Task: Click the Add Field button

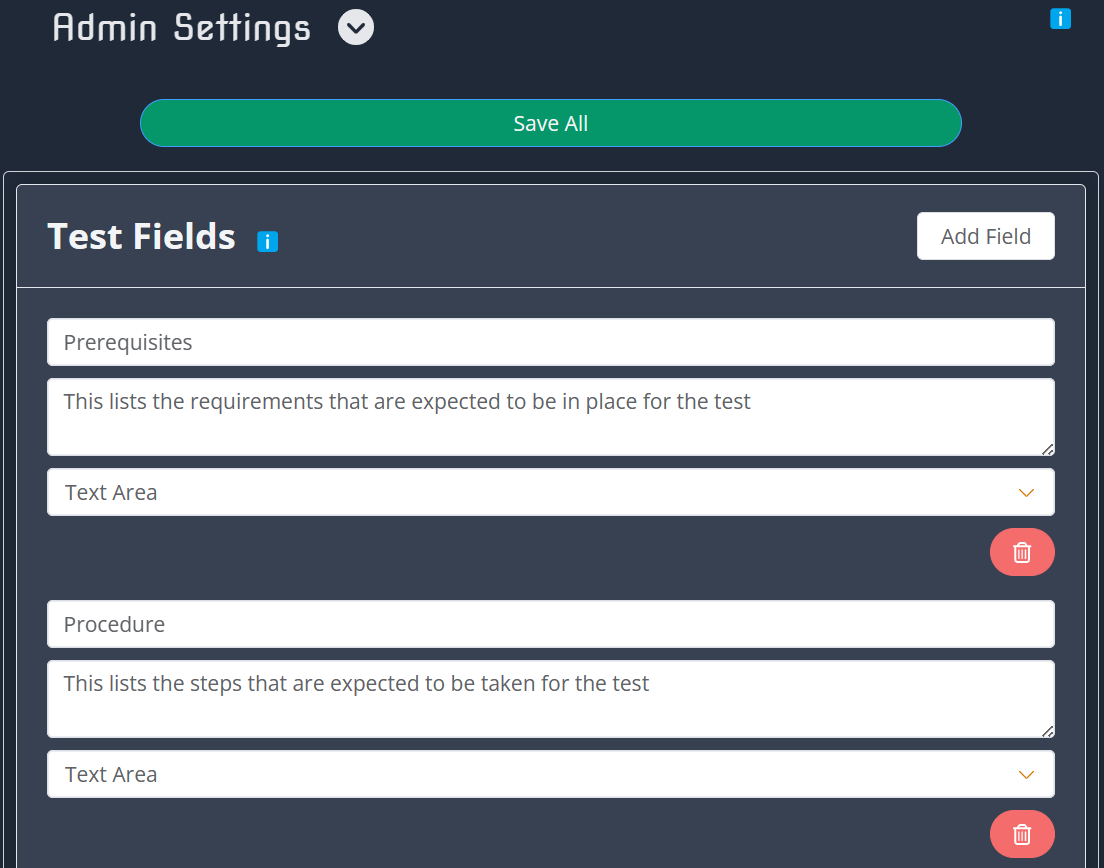Action: [985, 236]
